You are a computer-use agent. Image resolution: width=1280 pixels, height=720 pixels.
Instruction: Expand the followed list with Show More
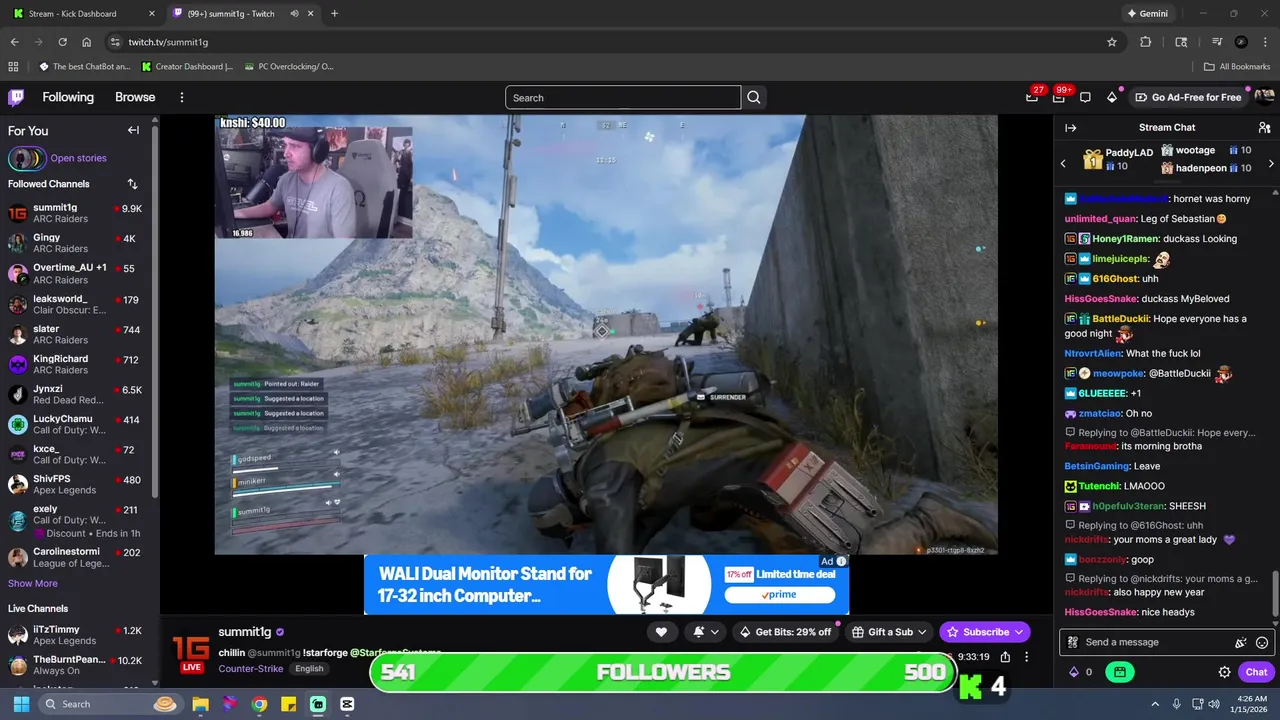[33, 584]
